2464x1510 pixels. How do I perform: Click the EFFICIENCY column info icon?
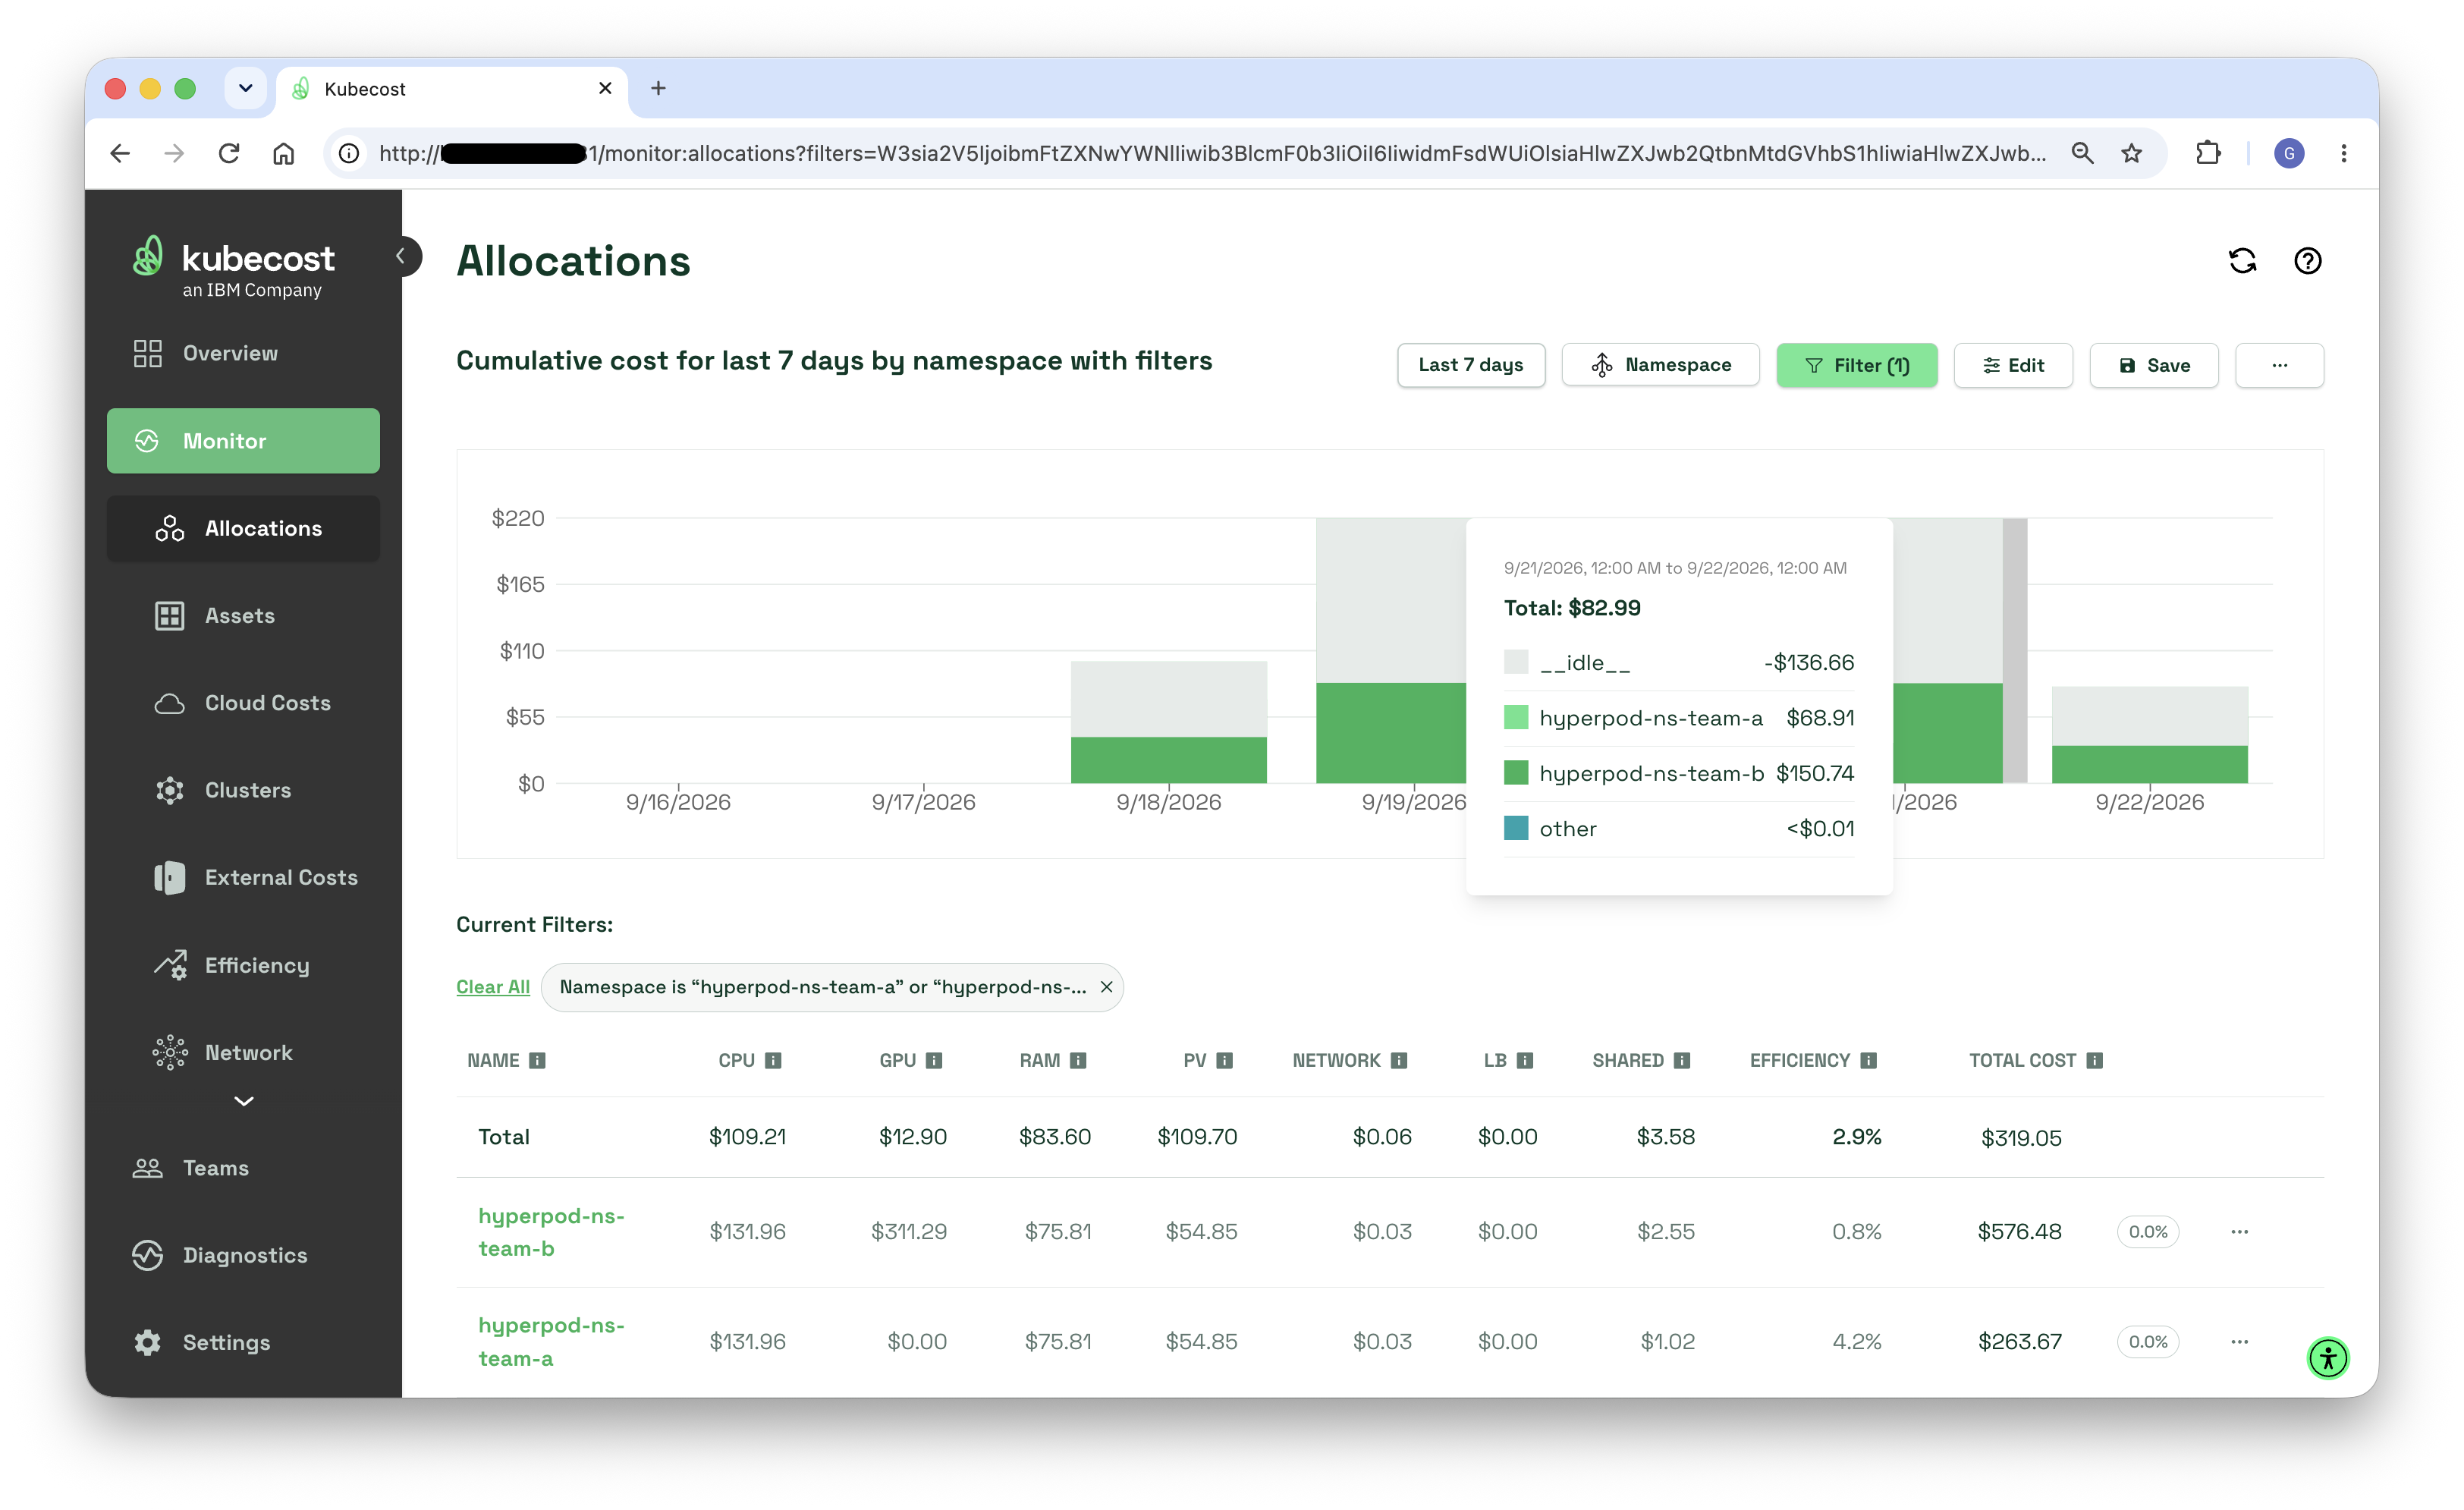point(1868,1060)
